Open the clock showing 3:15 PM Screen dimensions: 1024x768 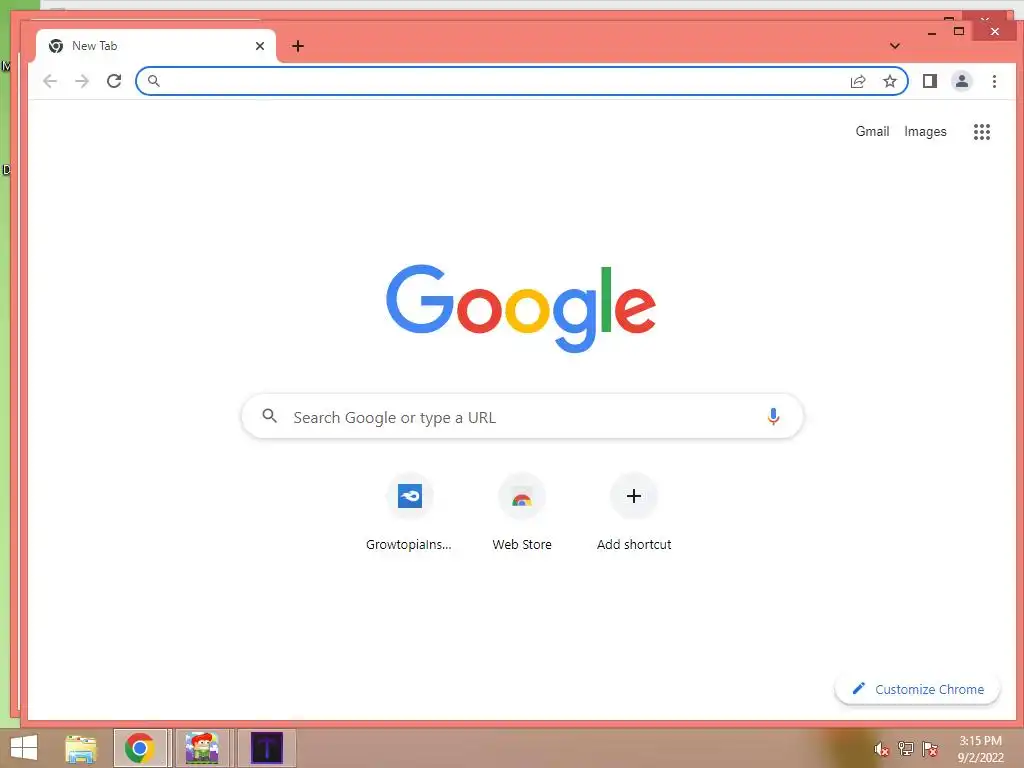[x=980, y=749]
